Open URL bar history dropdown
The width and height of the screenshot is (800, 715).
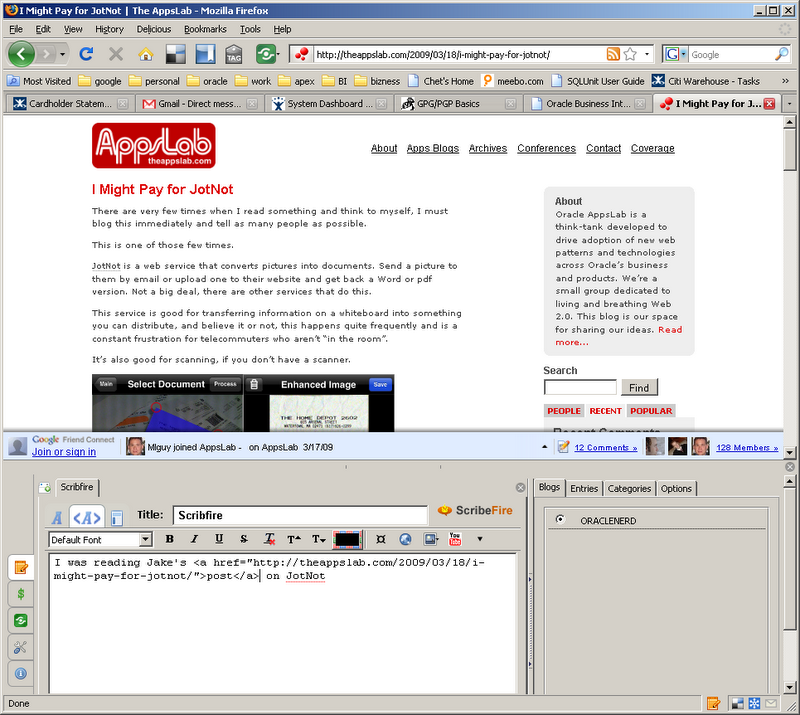[x=647, y=54]
